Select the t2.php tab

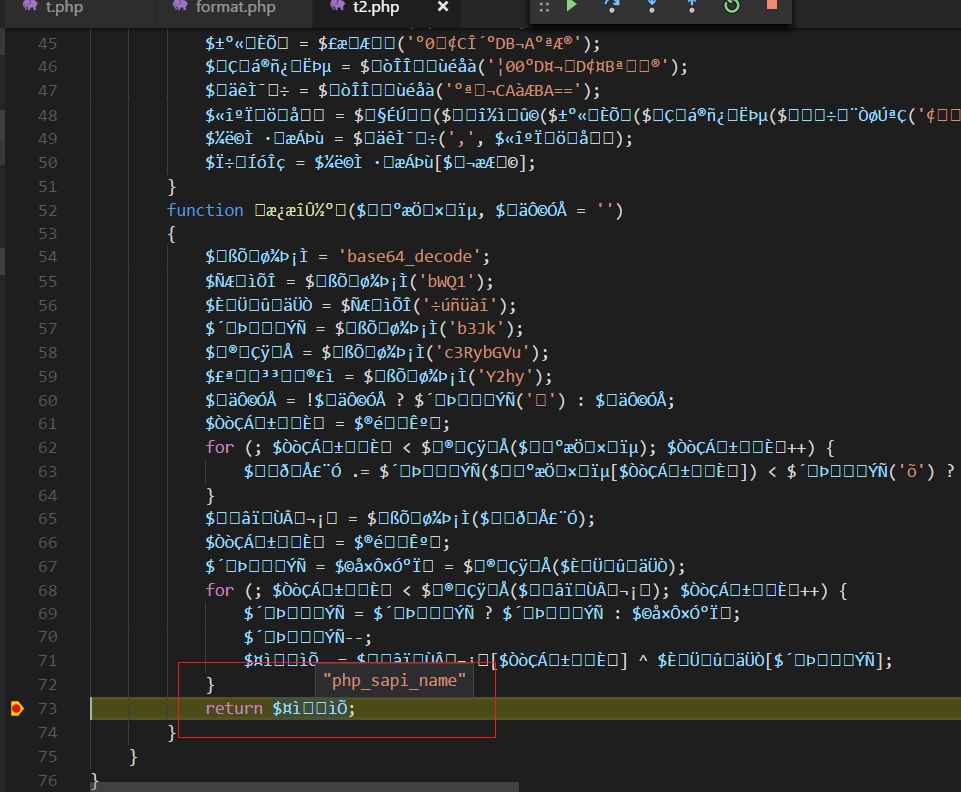click(x=376, y=7)
